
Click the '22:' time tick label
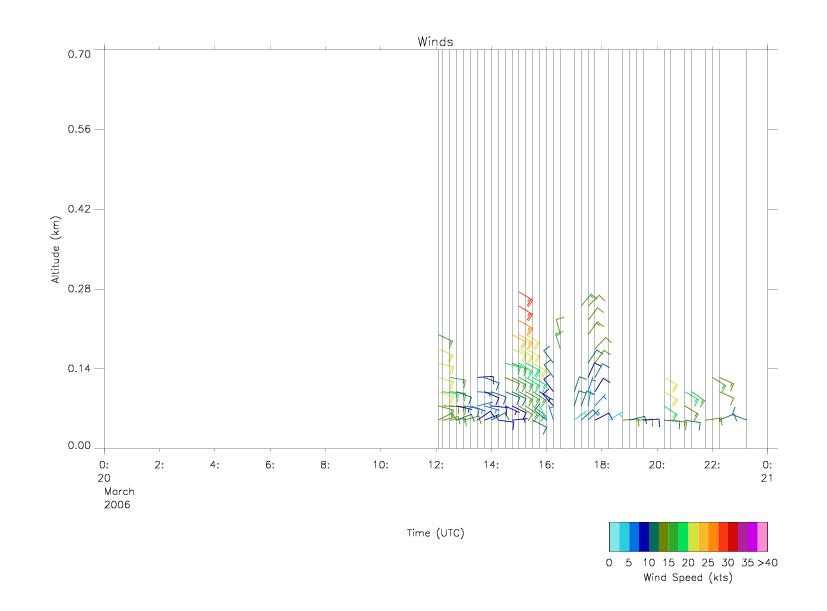(x=712, y=465)
